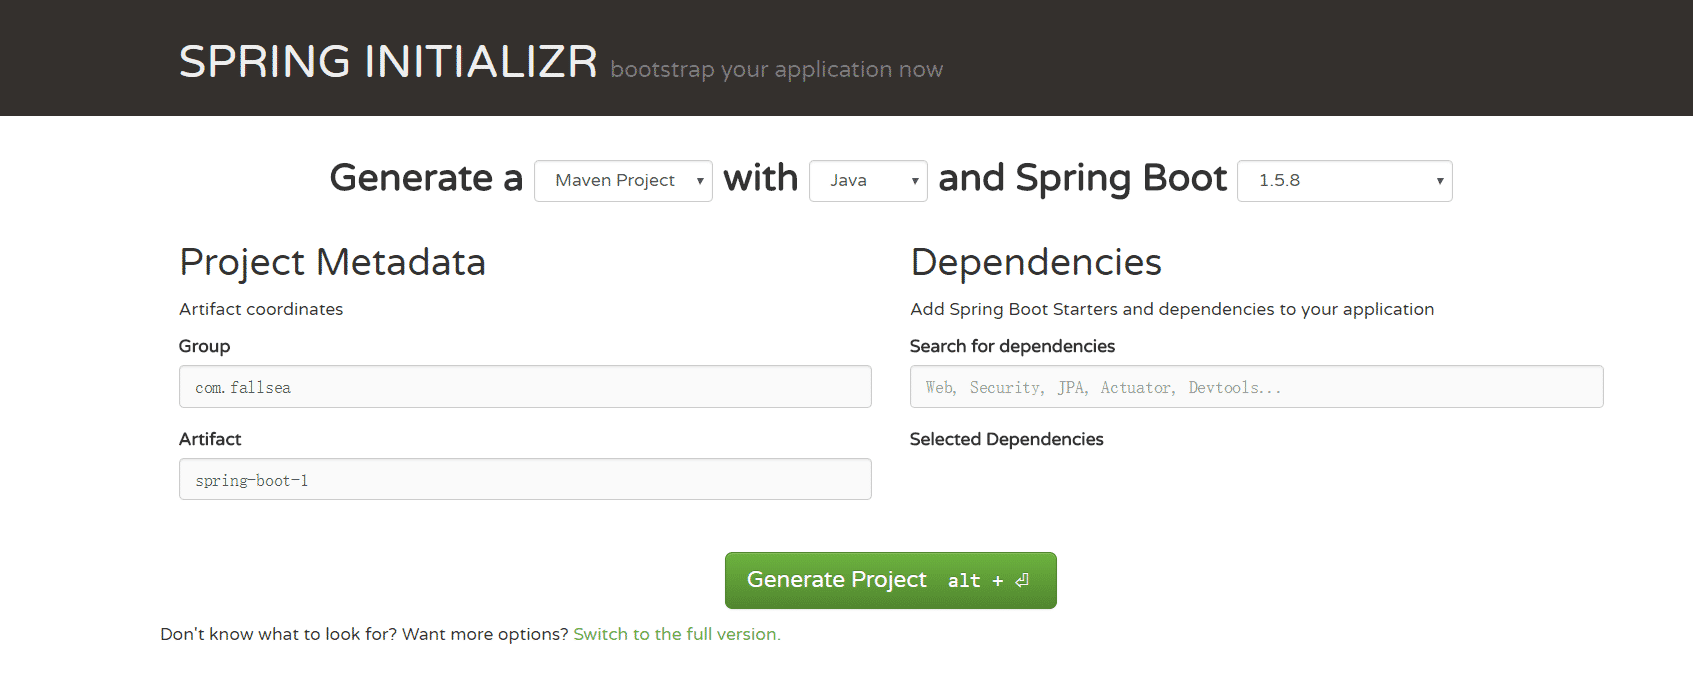Viewport: 1693px width, 697px height.
Task: Click the Group field label
Action: tap(204, 346)
